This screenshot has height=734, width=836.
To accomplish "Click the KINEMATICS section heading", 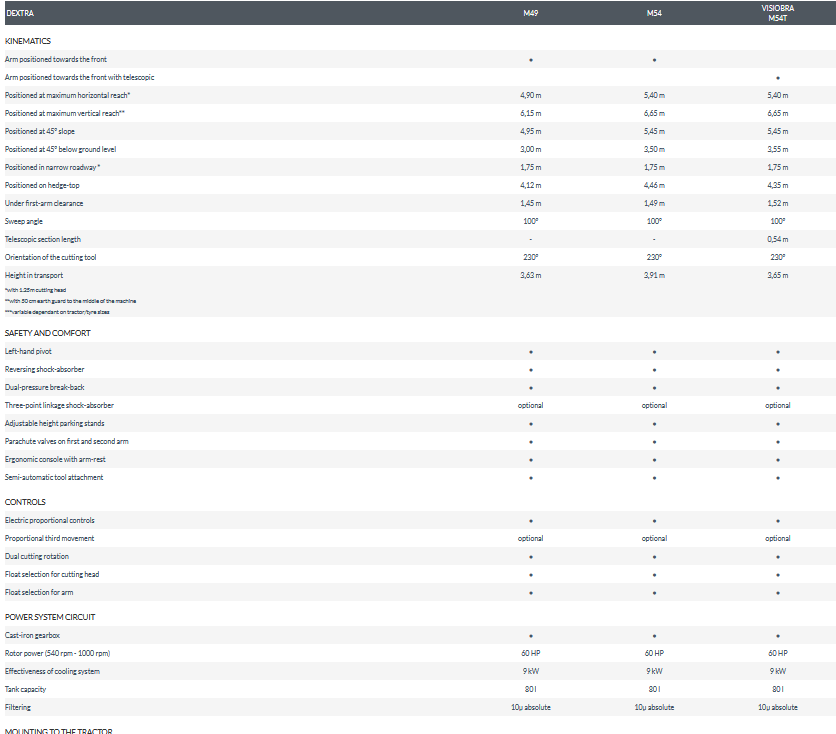I will pyautogui.click(x=28, y=41).
